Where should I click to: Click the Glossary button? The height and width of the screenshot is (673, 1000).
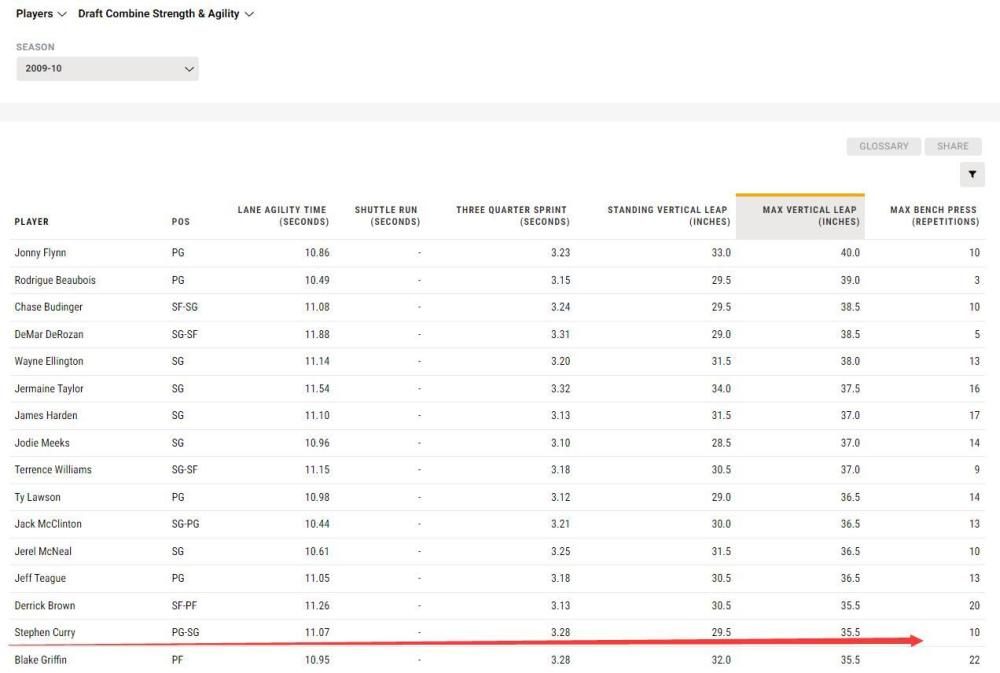884,146
